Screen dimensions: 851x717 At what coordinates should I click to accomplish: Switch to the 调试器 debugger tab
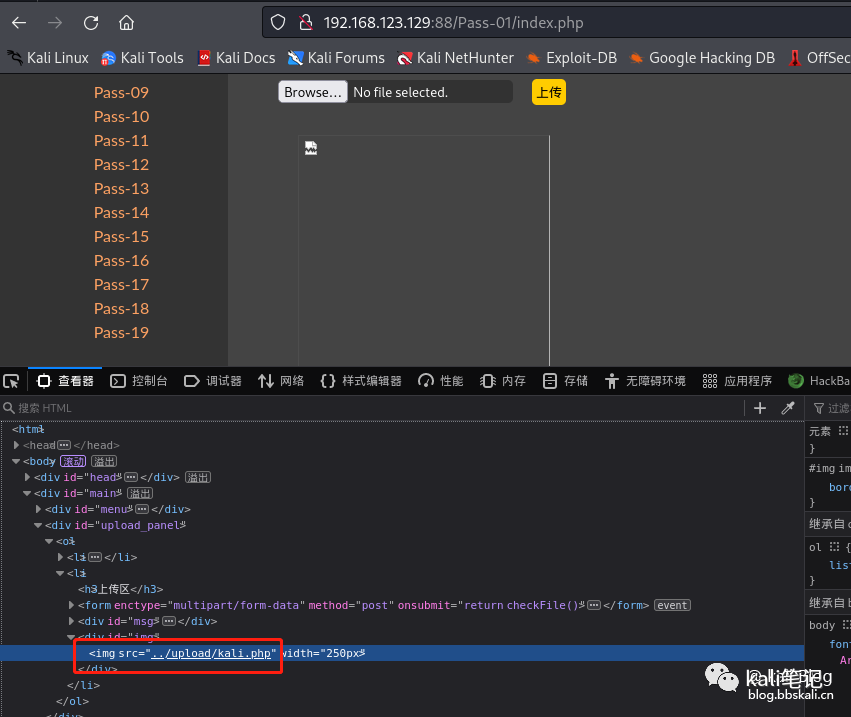[213, 381]
